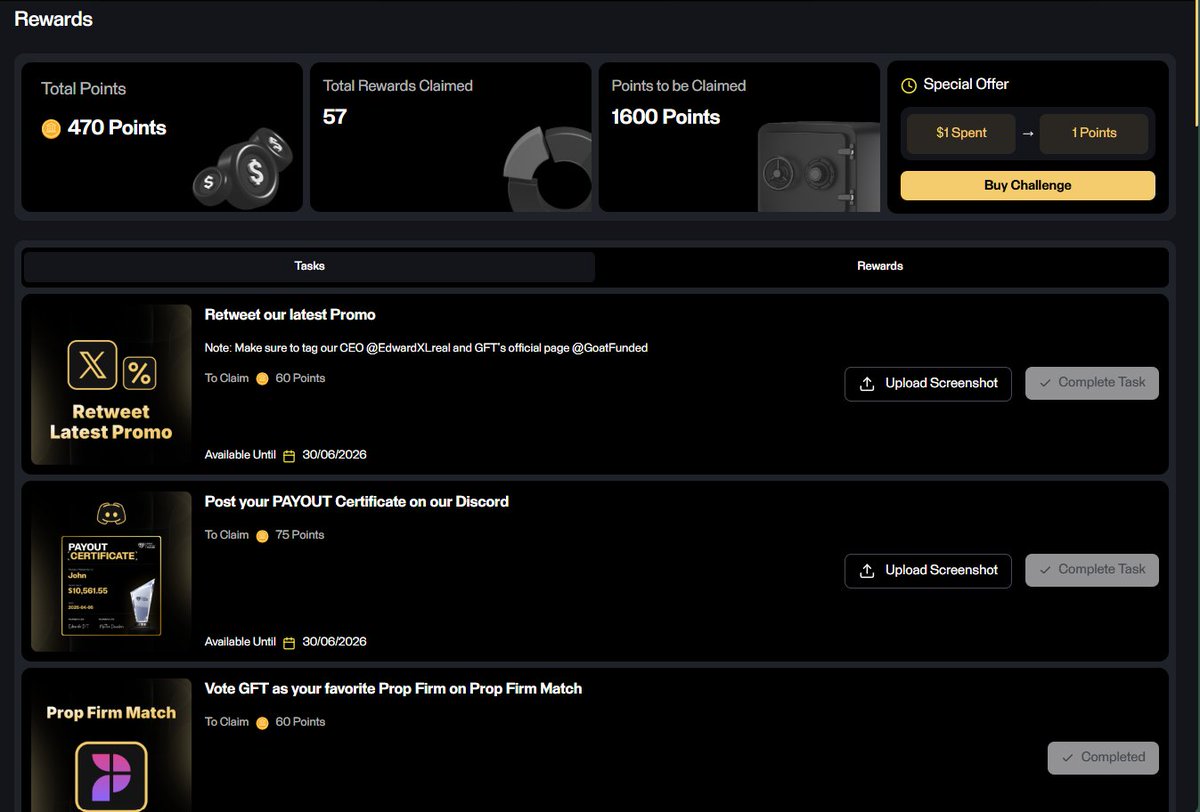
Task: Click the gold coin icon beside 470 Points
Action: (x=51, y=129)
